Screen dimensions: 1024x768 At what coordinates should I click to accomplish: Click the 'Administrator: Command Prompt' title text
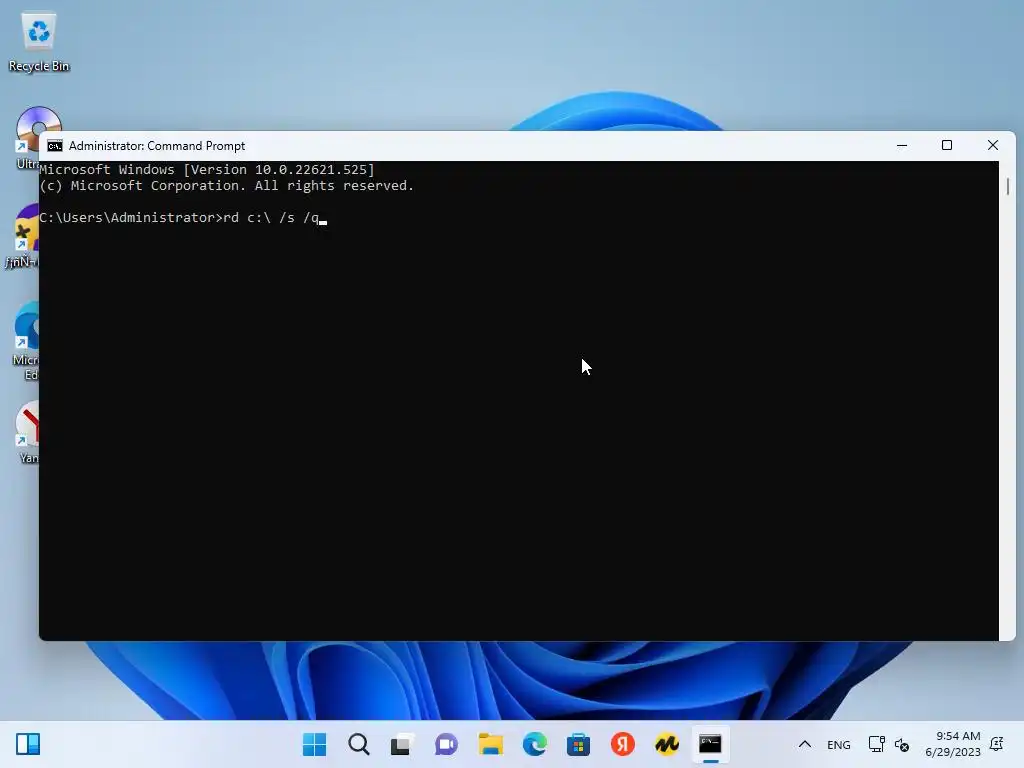157,146
